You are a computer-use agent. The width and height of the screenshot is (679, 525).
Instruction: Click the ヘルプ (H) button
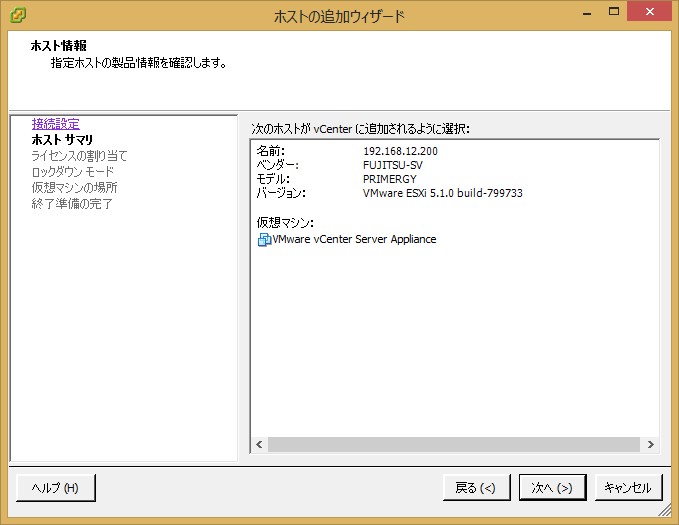(55, 488)
